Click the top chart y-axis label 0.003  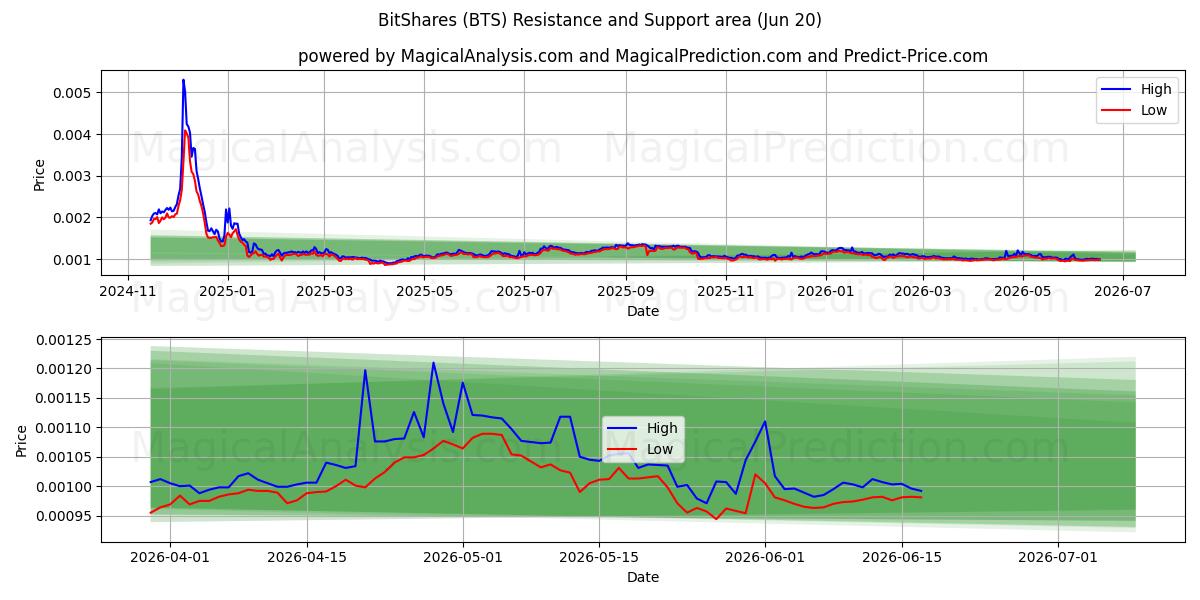(x=72, y=176)
